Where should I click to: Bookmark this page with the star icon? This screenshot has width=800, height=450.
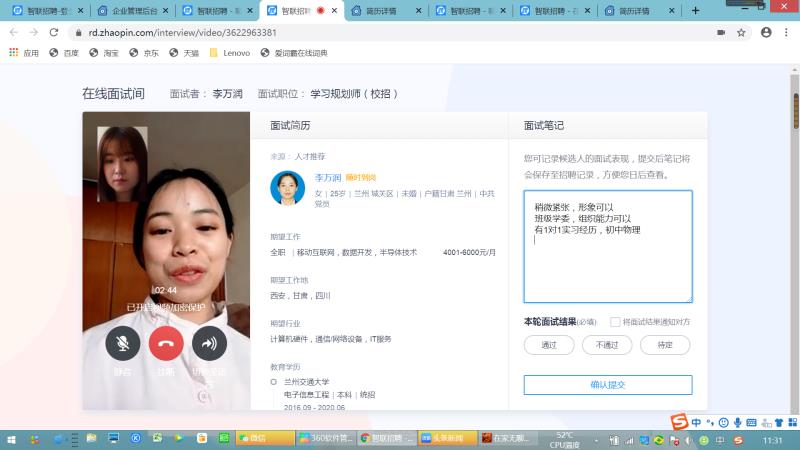pyautogui.click(x=741, y=32)
